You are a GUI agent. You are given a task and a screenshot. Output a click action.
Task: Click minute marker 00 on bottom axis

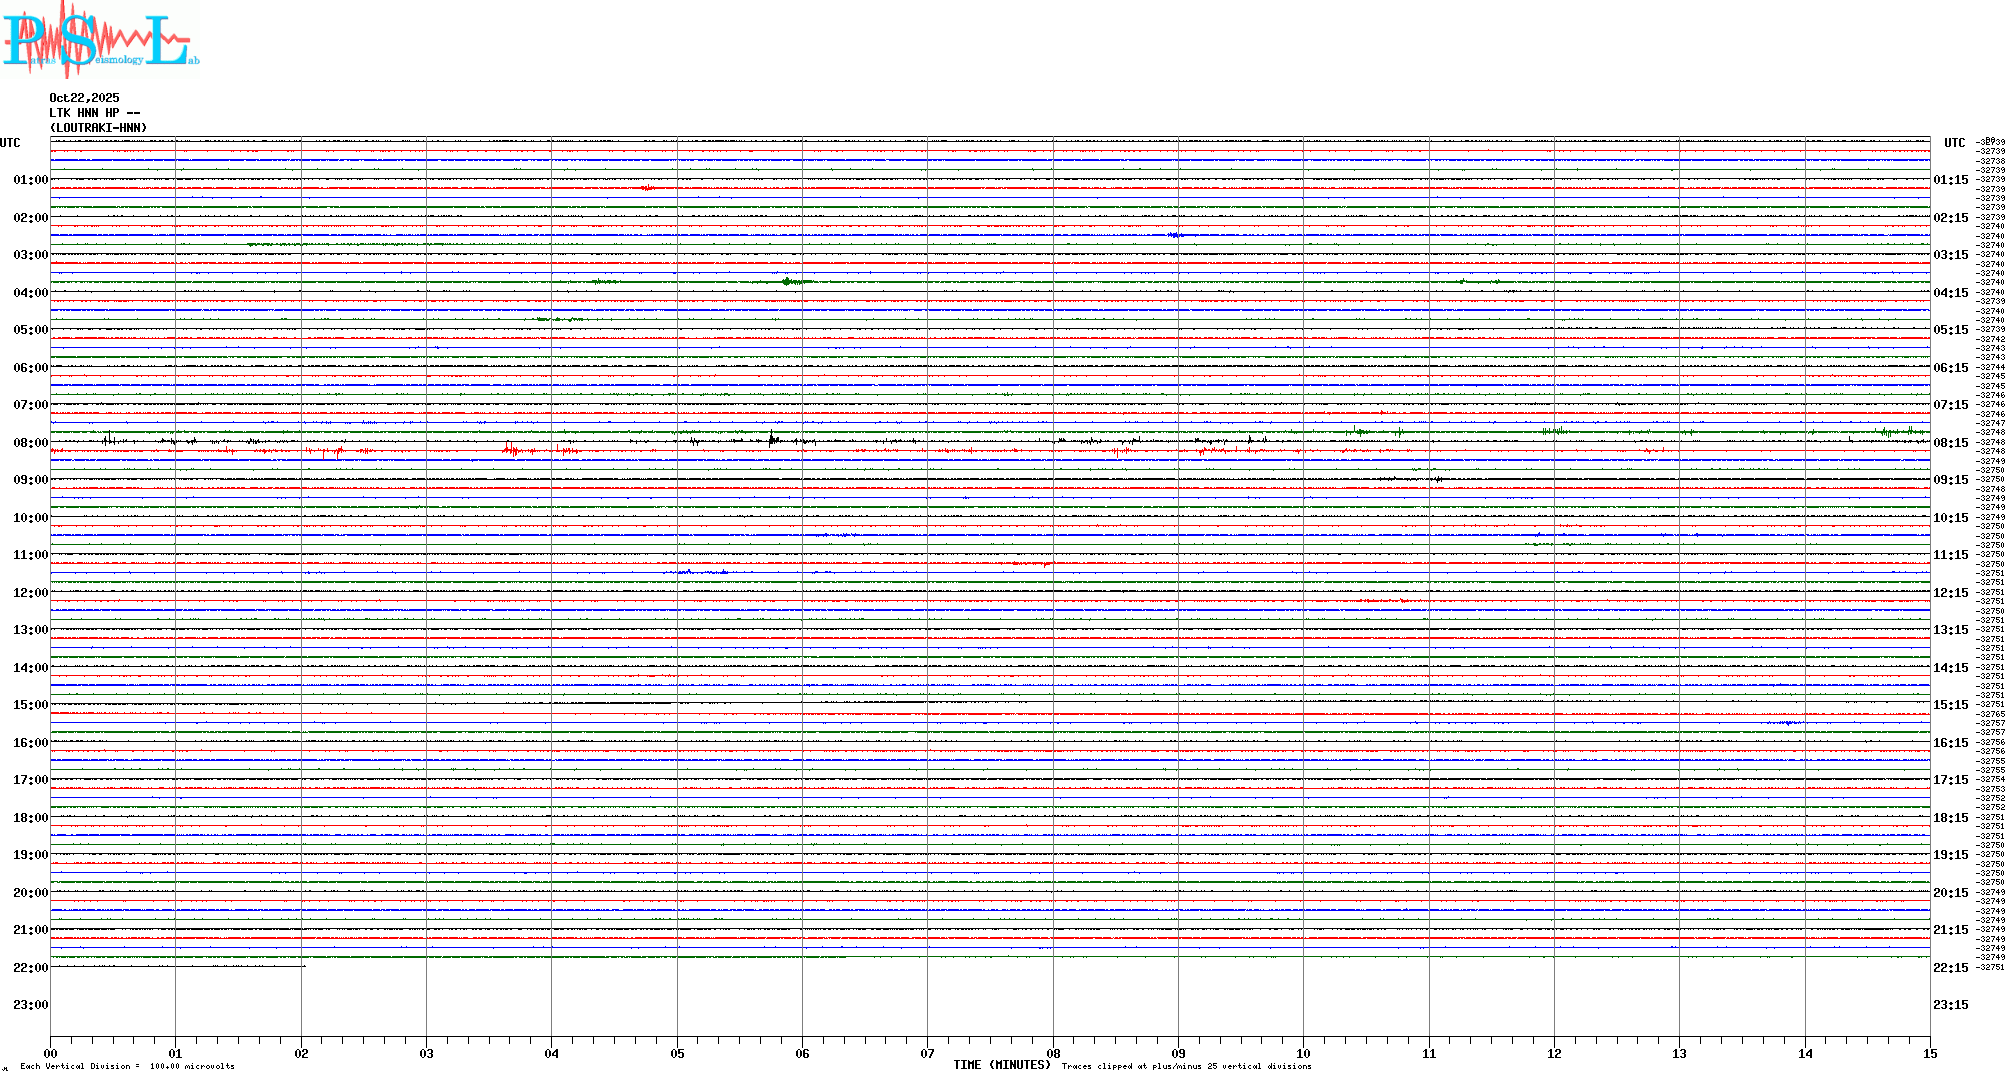coord(50,1053)
